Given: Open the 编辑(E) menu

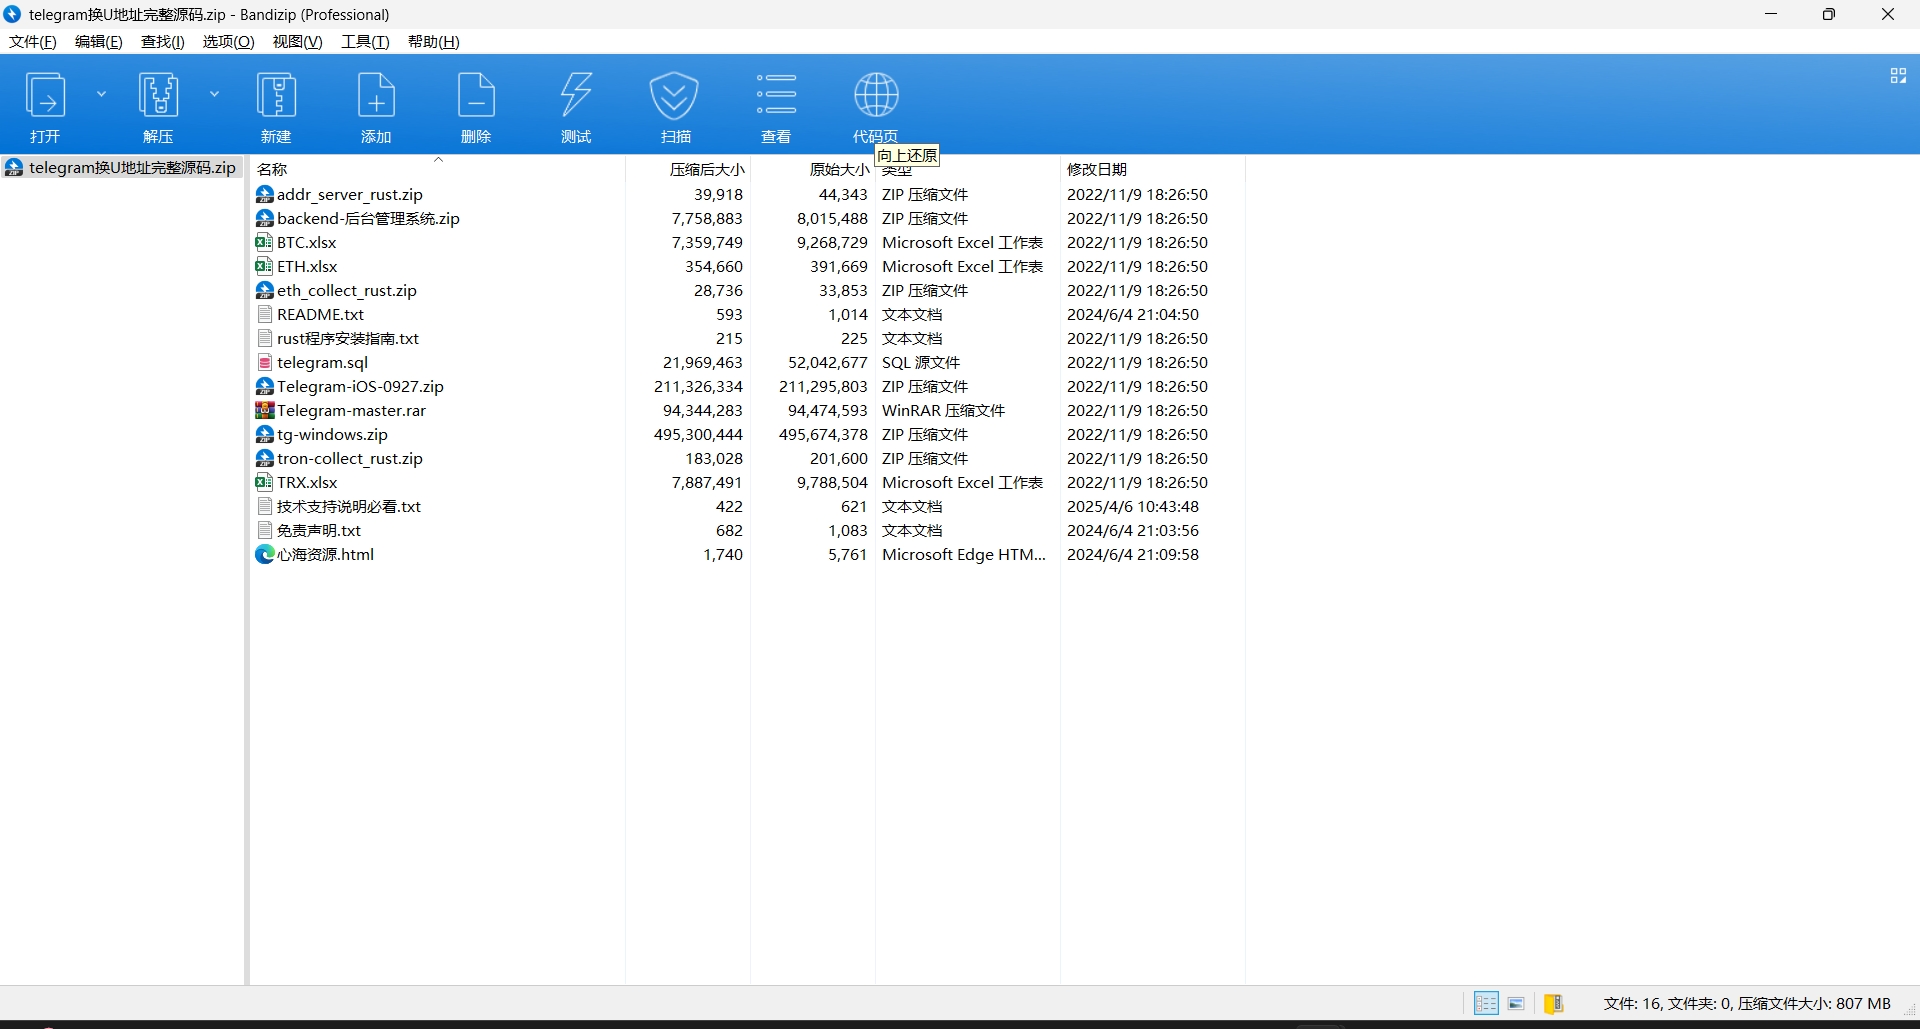Looking at the screenshot, I should (x=99, y=42).
